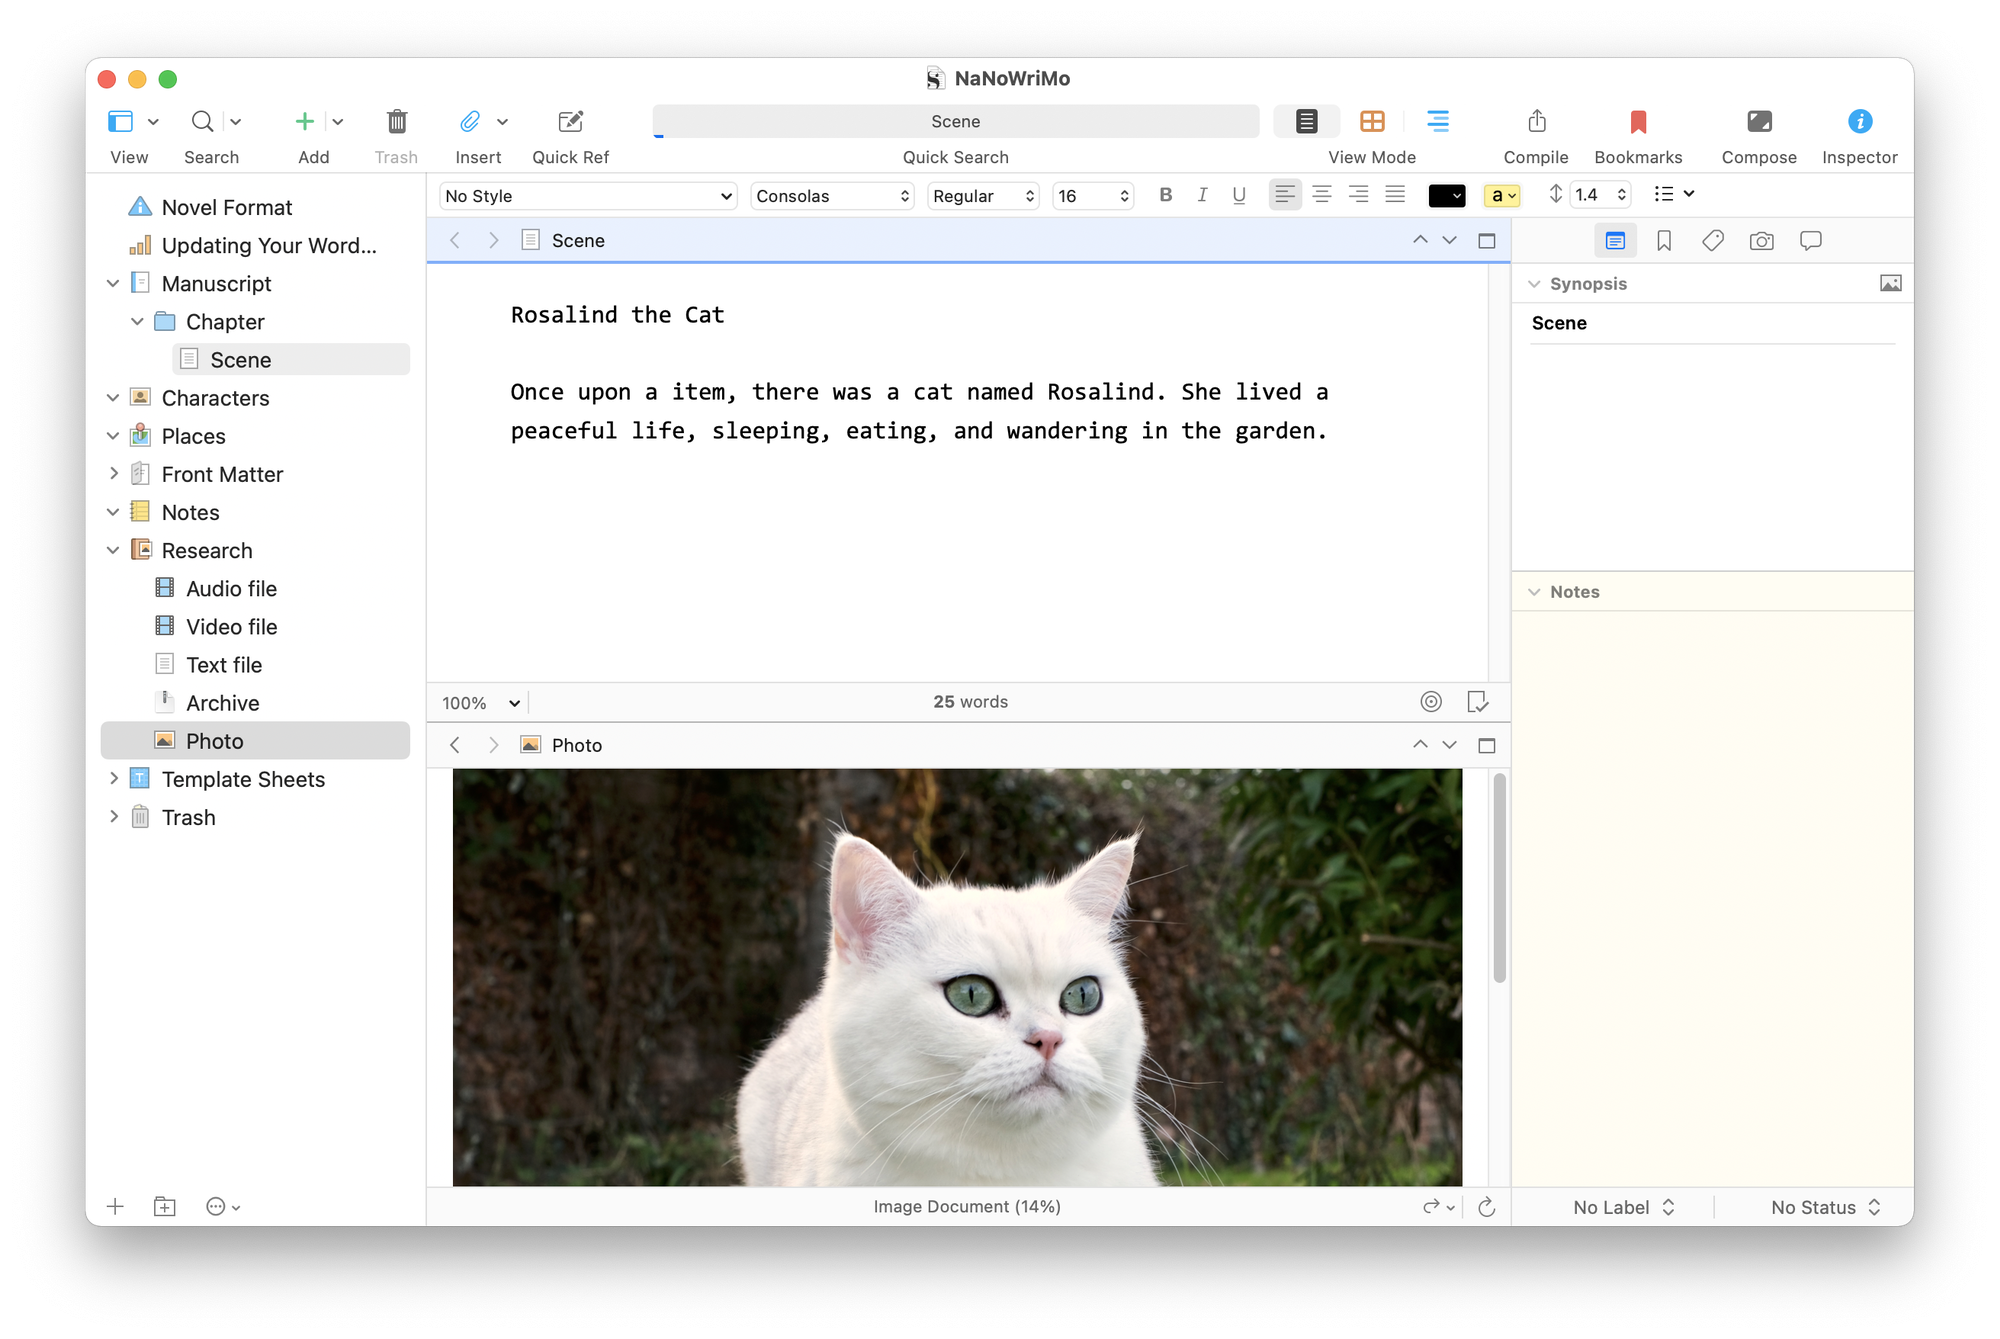Image resolution: width=2000 pixels, height=1339 pixels.
Task: Collapse the Research folder
Action: click(x=113, y=550)
